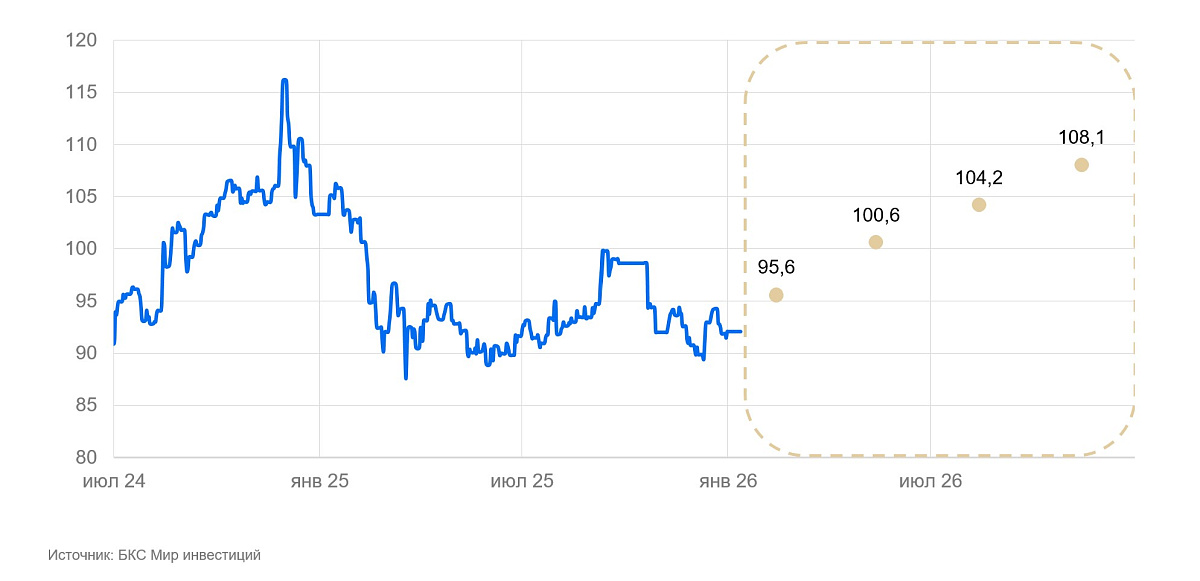Click the 110 y-axis label
The image size is (1200, 581).
80,145
